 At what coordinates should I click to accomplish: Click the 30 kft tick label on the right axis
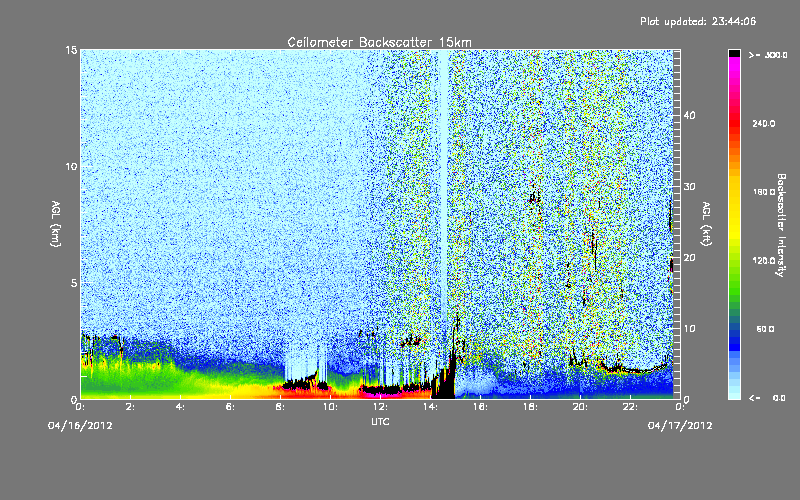point(689,186)
